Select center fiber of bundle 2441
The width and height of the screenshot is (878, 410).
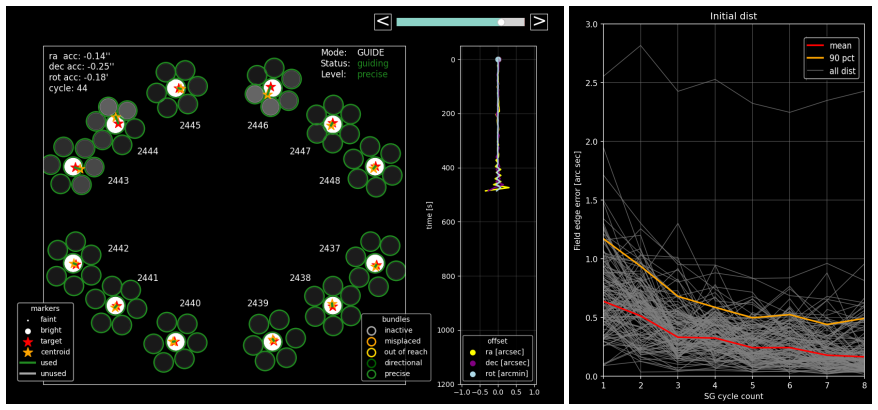[115, 305]
